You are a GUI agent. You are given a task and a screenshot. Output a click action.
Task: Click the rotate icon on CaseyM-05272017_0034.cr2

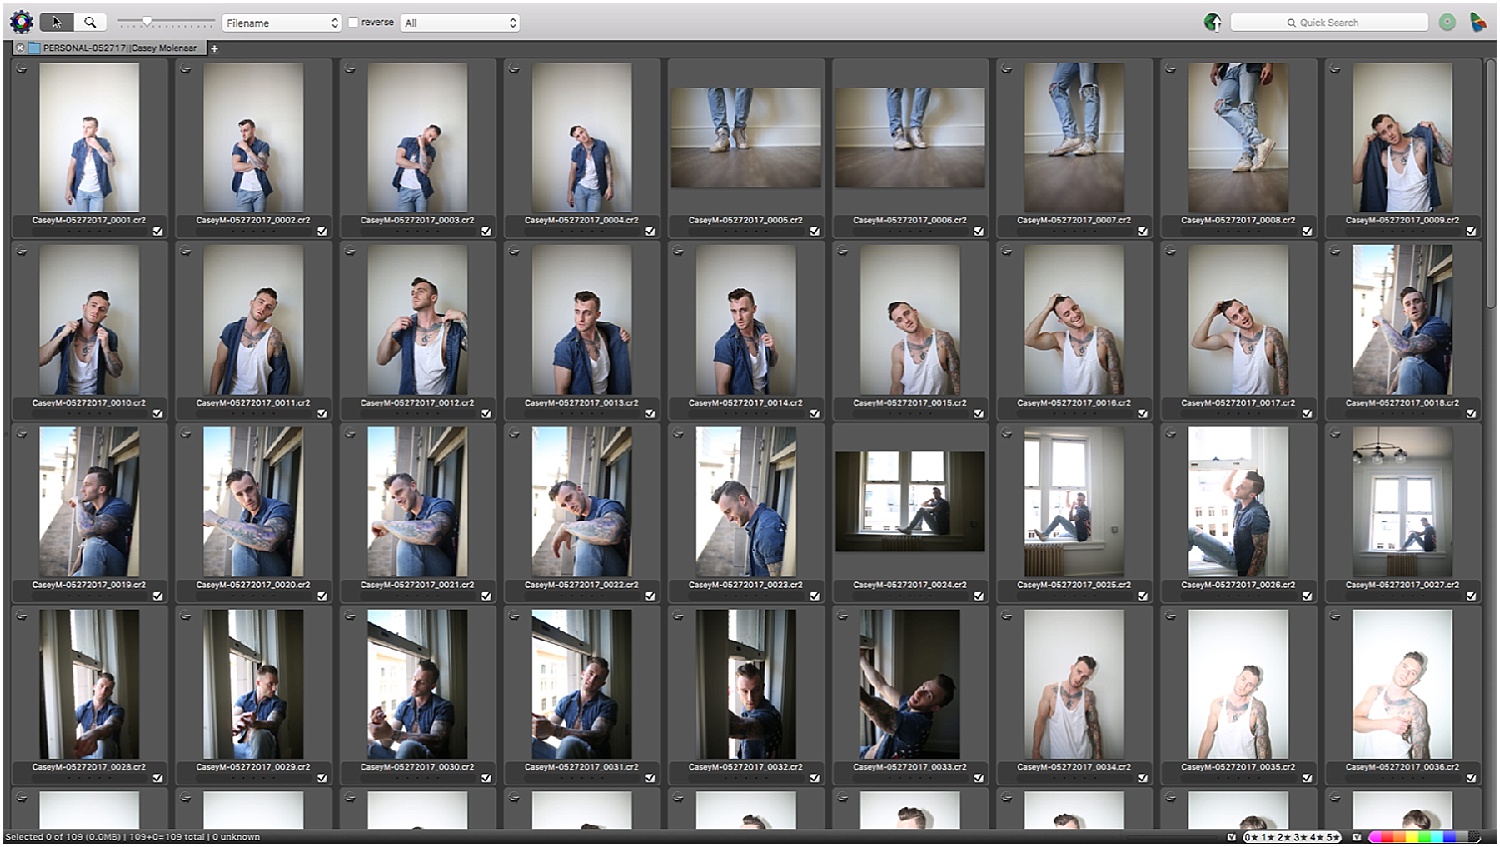(x=1007, y=617)
